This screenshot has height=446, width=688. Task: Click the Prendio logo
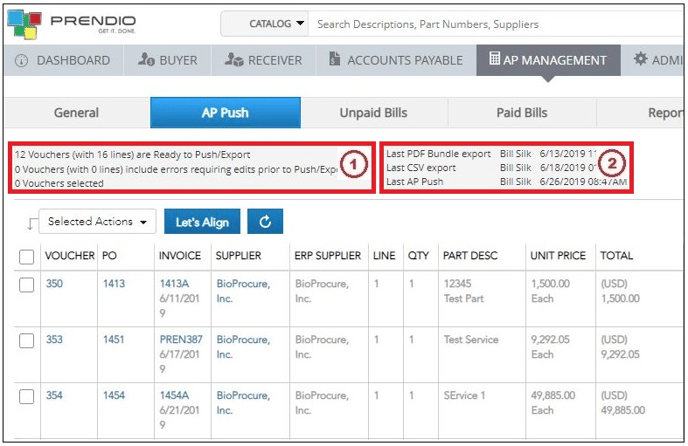pos(72,24)
